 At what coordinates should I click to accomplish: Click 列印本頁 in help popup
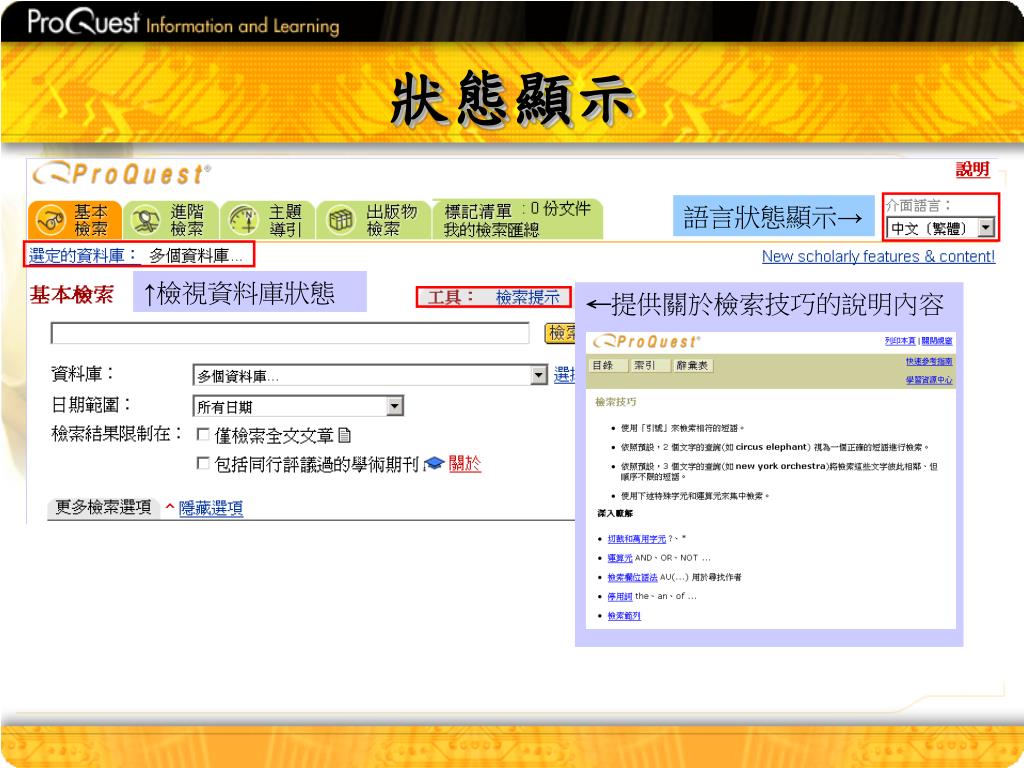point(900,341)
